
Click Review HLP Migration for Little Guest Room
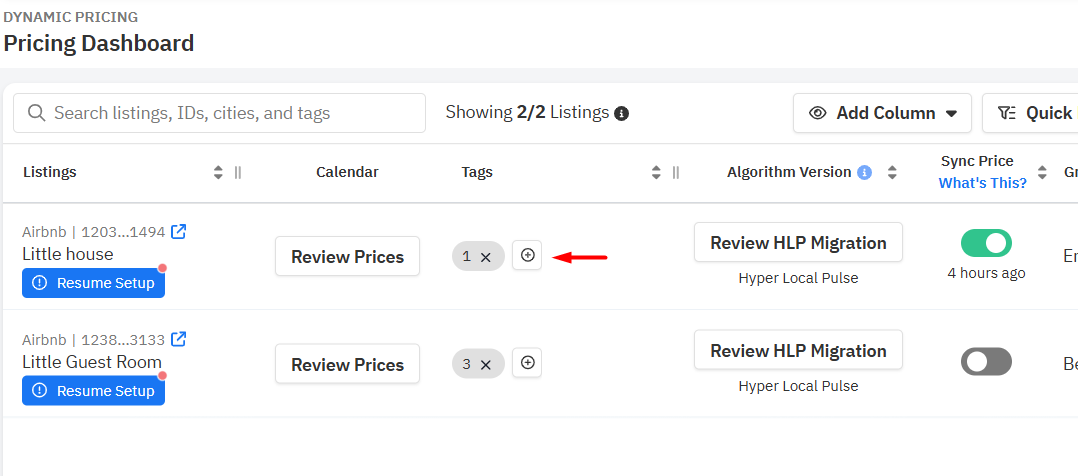pyautogui.click(x=798, y=351)
